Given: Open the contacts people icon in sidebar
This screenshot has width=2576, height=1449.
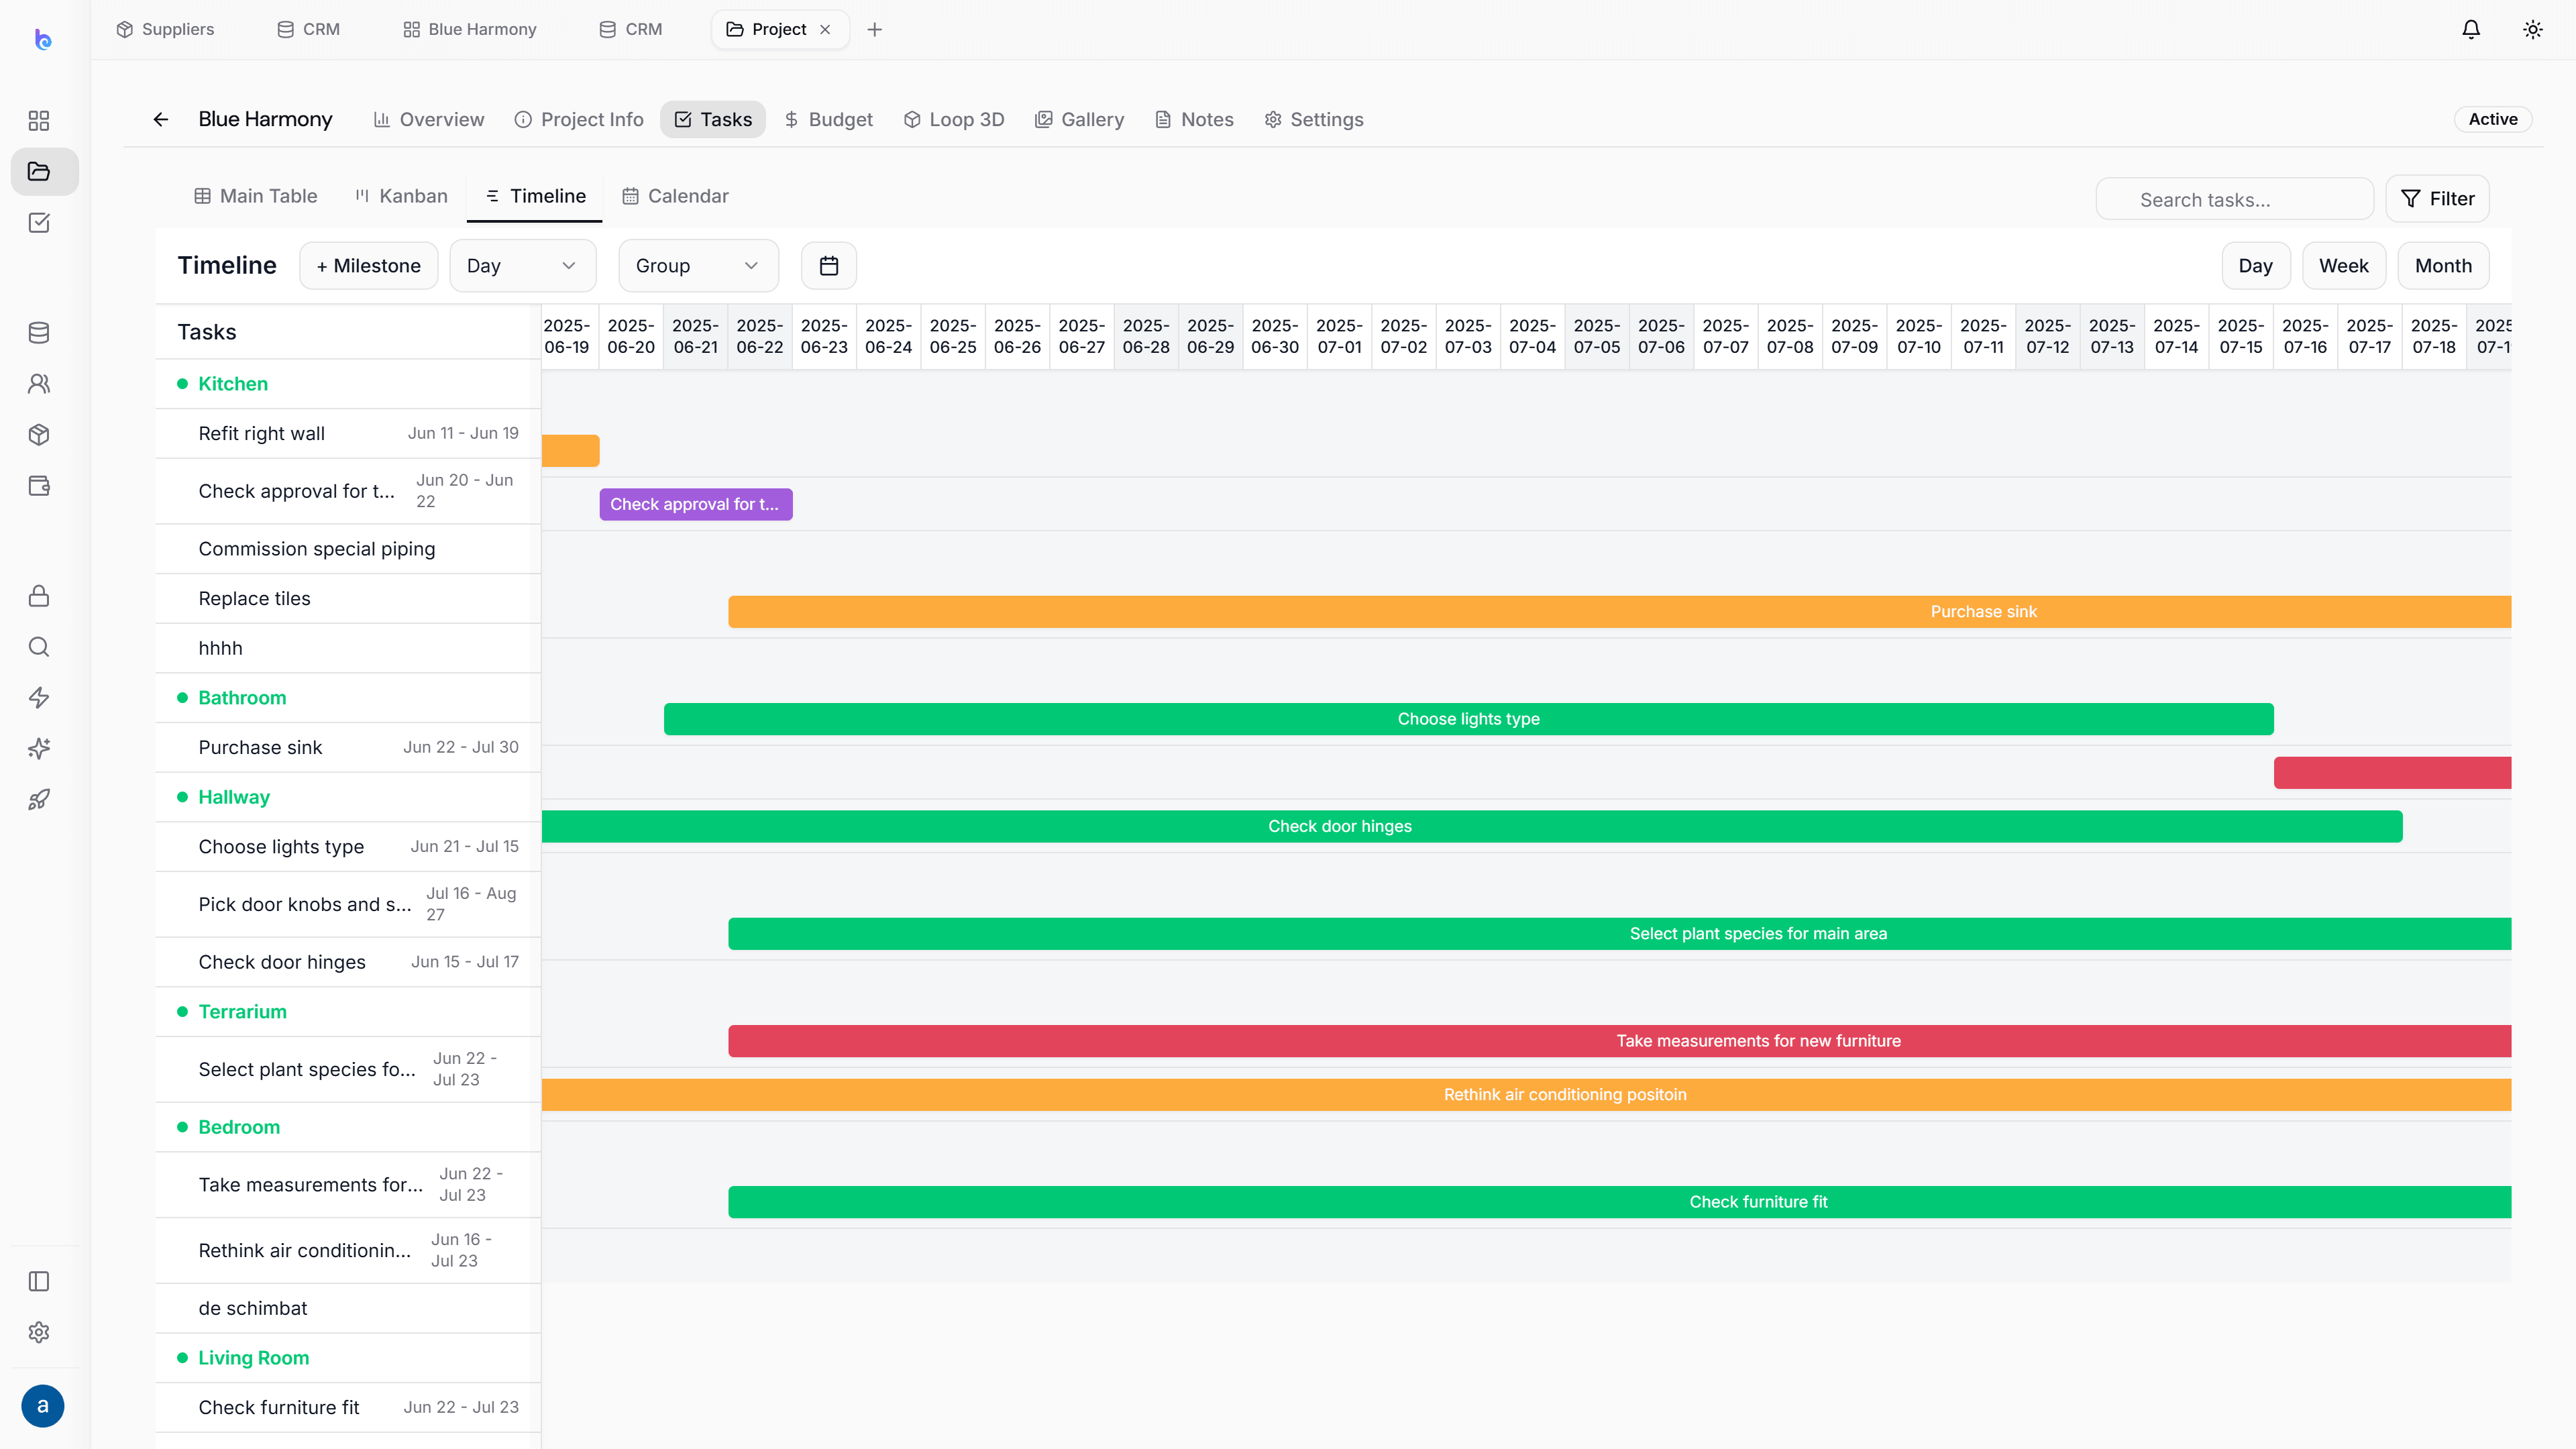Looking at the screenshot, I should pyautogui.click(x=39, y=384).
